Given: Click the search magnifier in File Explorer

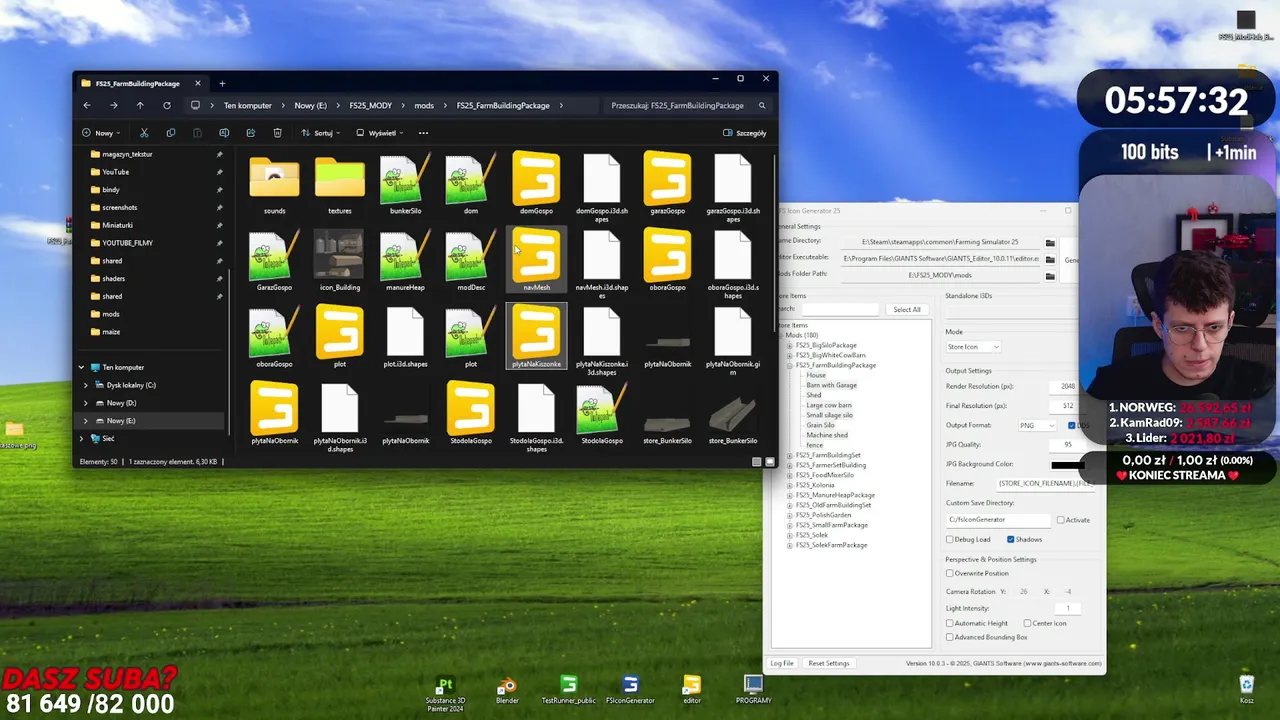Looking at the screenshot, I should tap(762, 105).
